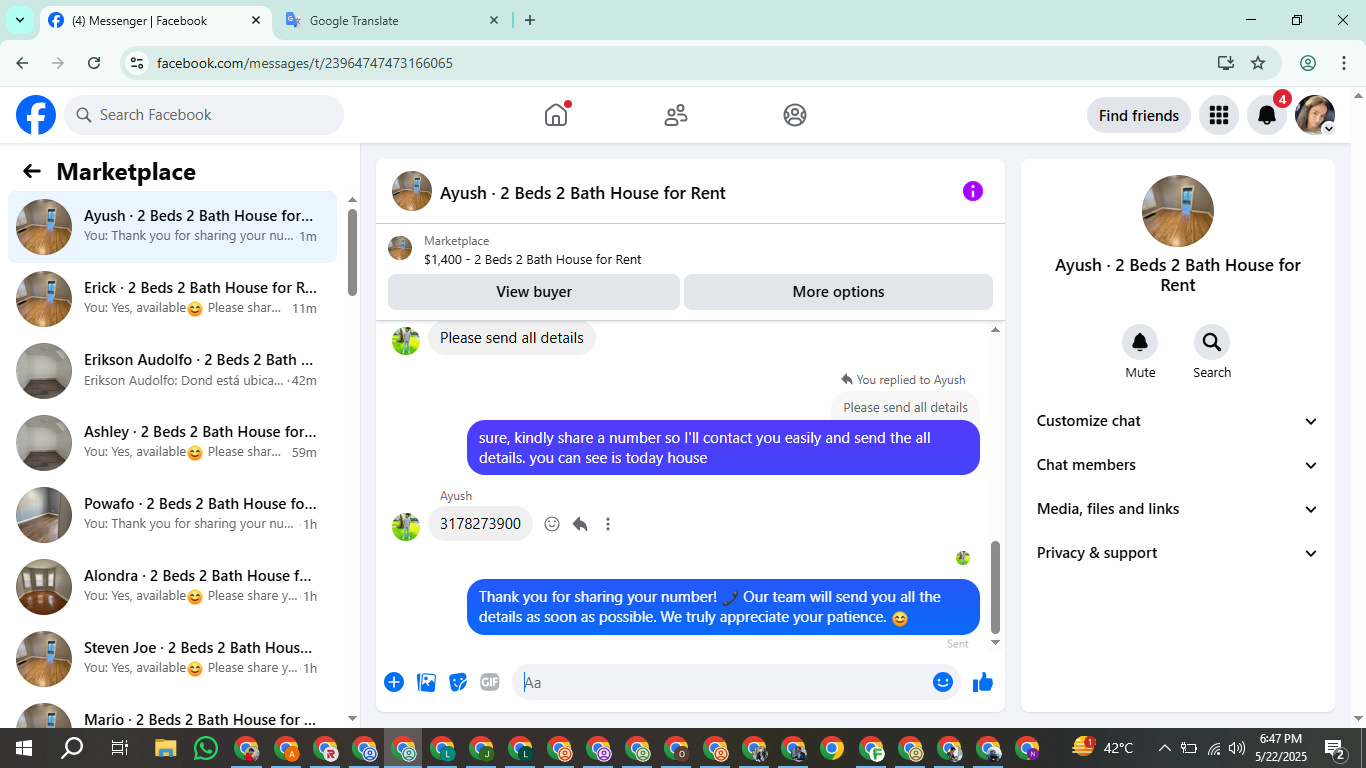Open more actions plus icon in composer

(394, 682)
